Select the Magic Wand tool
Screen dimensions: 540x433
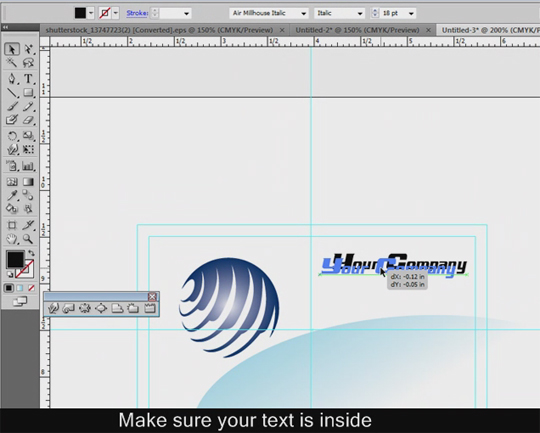(12, 63)
